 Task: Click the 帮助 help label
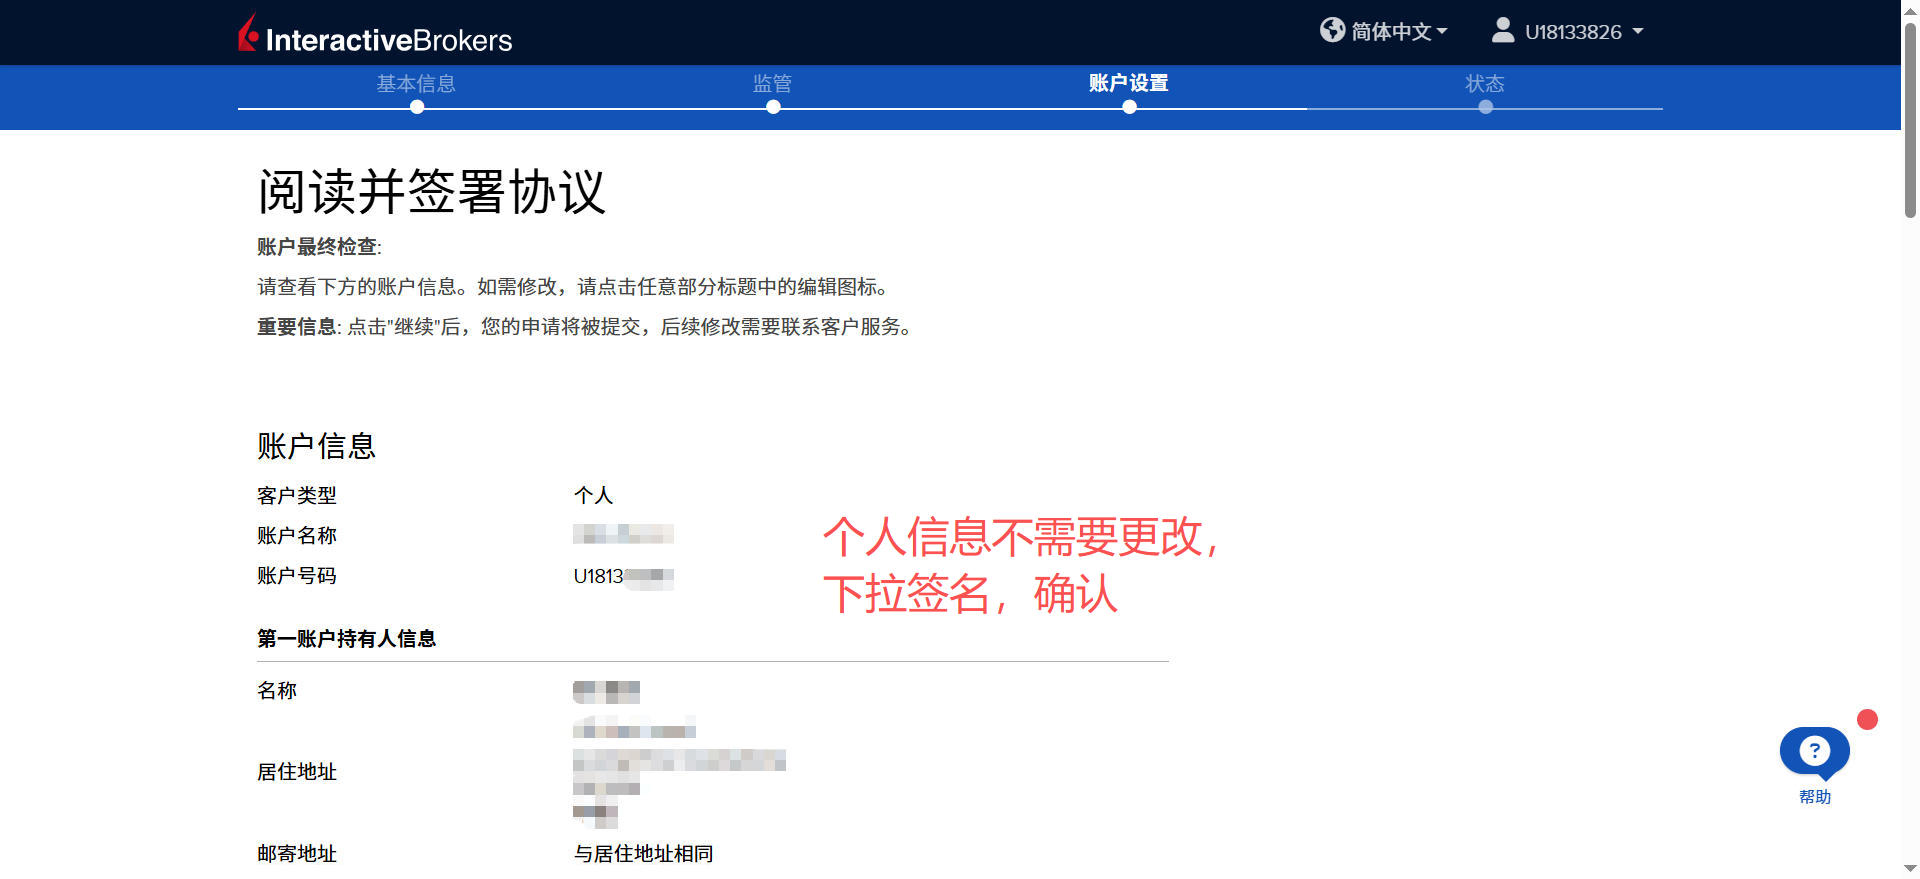click(1814, 797)
